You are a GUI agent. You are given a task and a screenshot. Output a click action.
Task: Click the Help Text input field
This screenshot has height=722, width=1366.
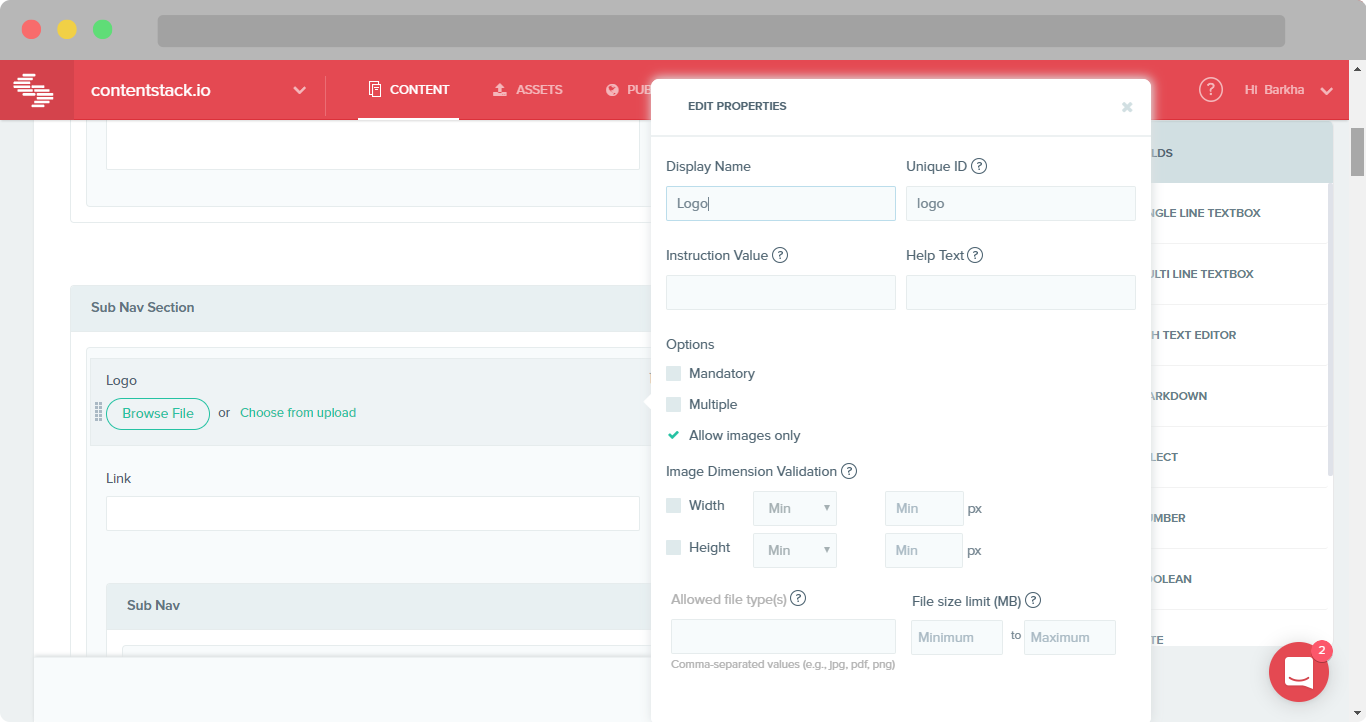tap(1021, 292)
